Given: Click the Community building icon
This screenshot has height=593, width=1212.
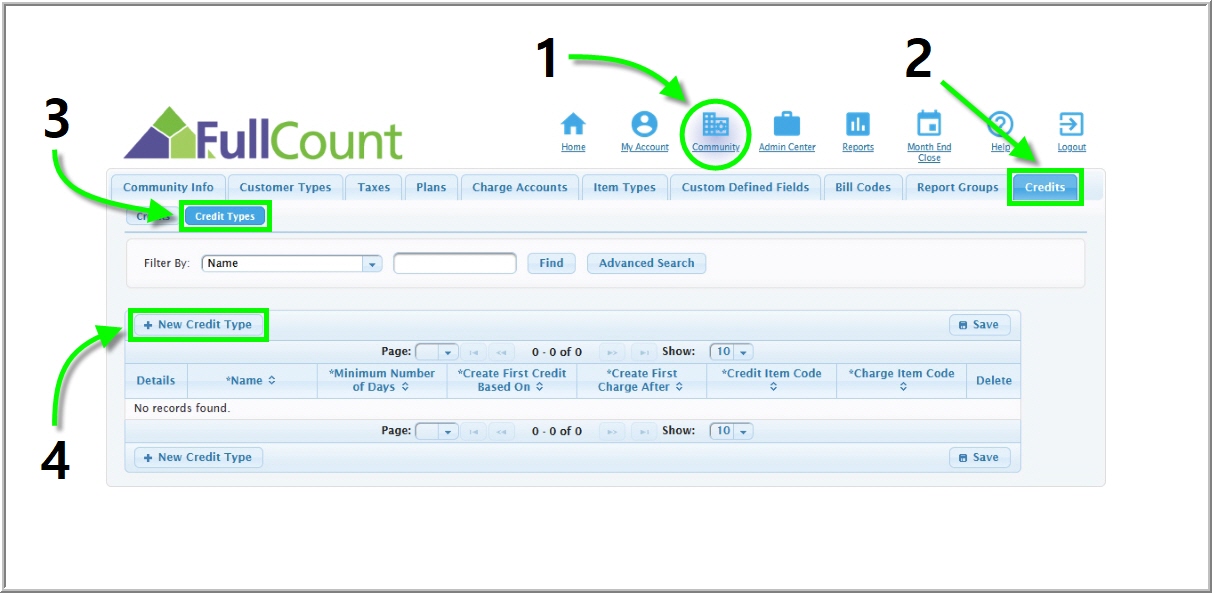Looking at the screenshot, I should pos(716,125).
